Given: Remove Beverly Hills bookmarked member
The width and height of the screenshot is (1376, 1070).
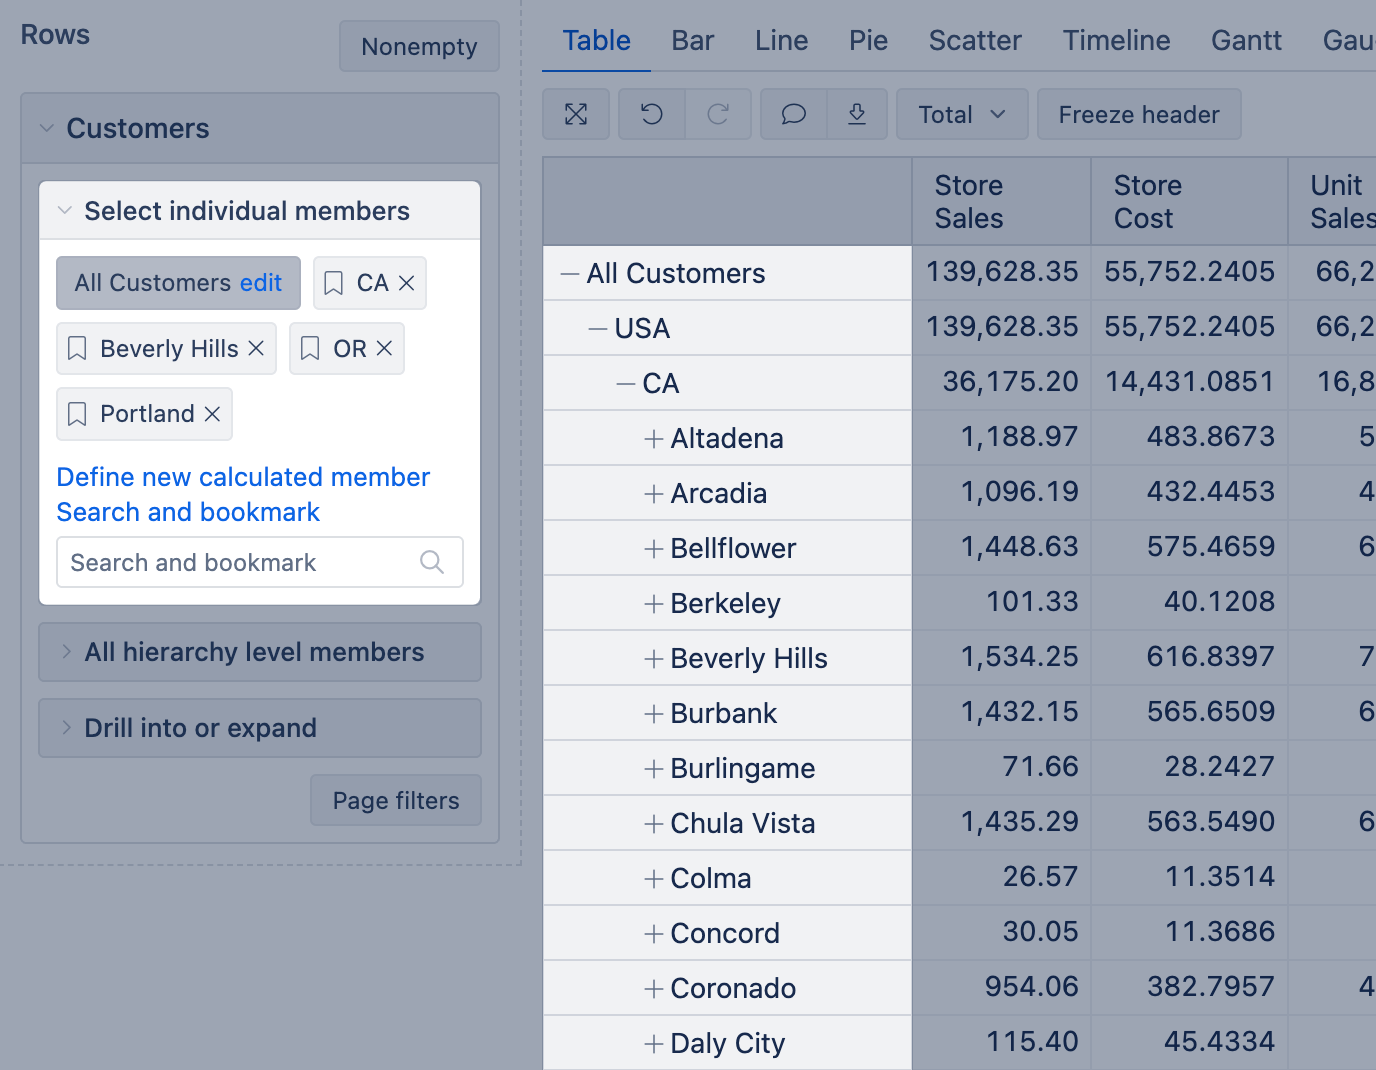Looking at the screenshot, I should click(256, 348).
